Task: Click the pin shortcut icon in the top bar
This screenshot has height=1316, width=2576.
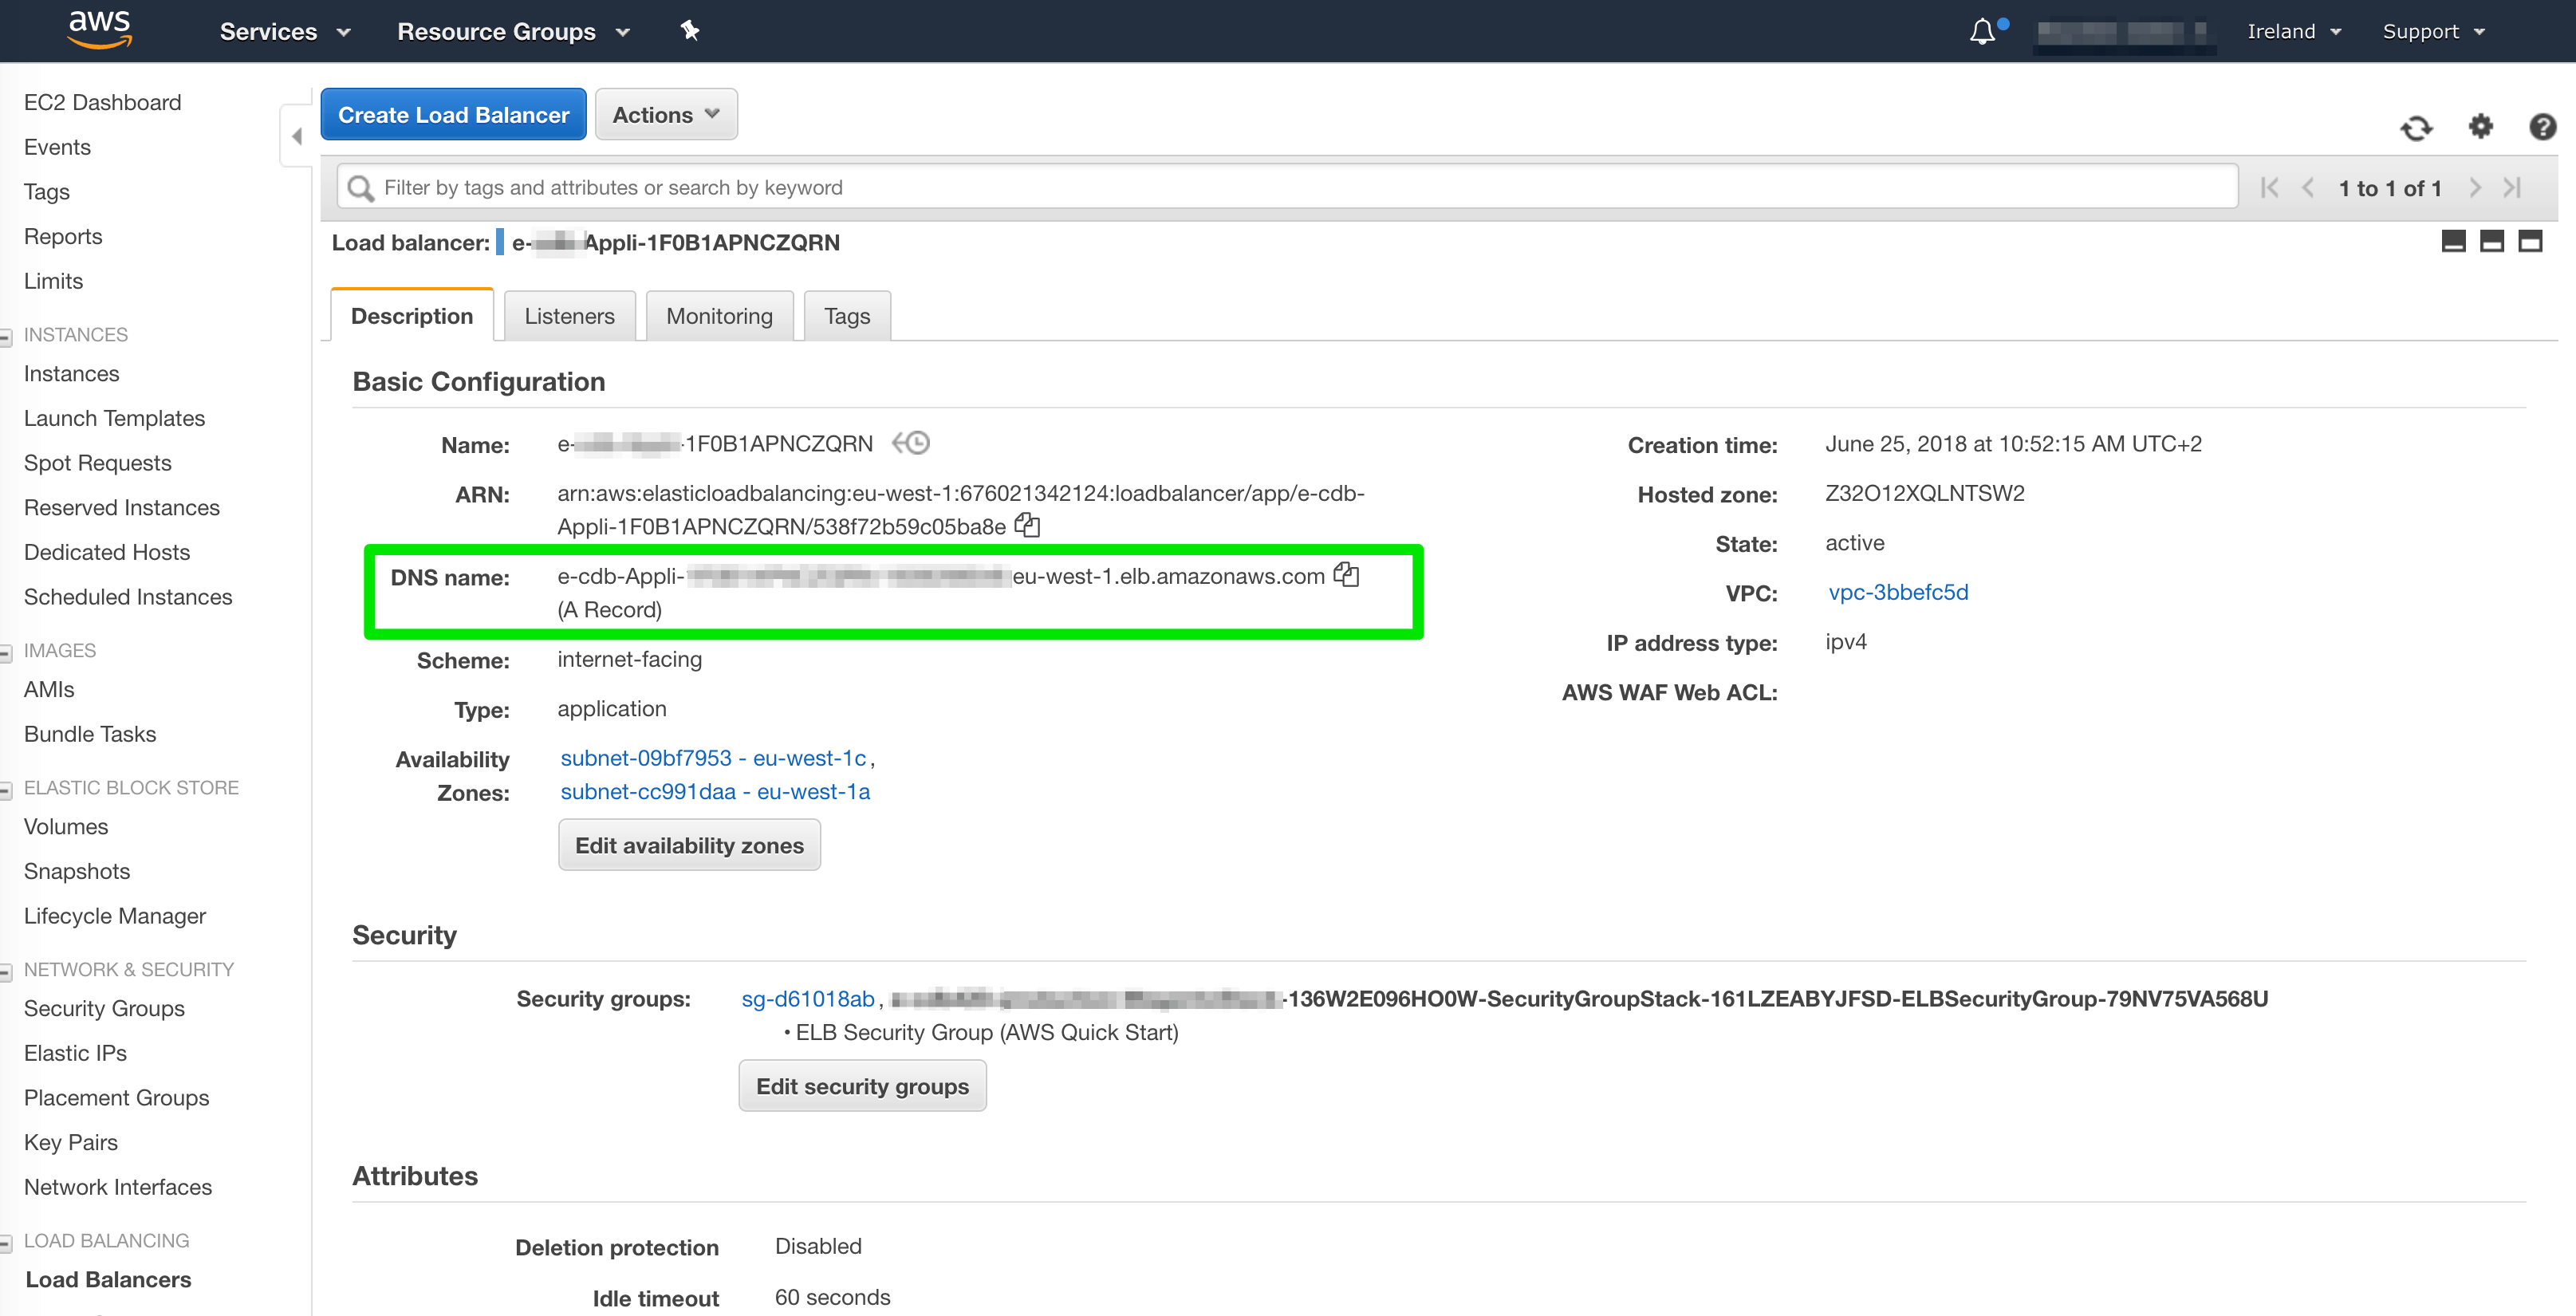Action: pos(689,31)
